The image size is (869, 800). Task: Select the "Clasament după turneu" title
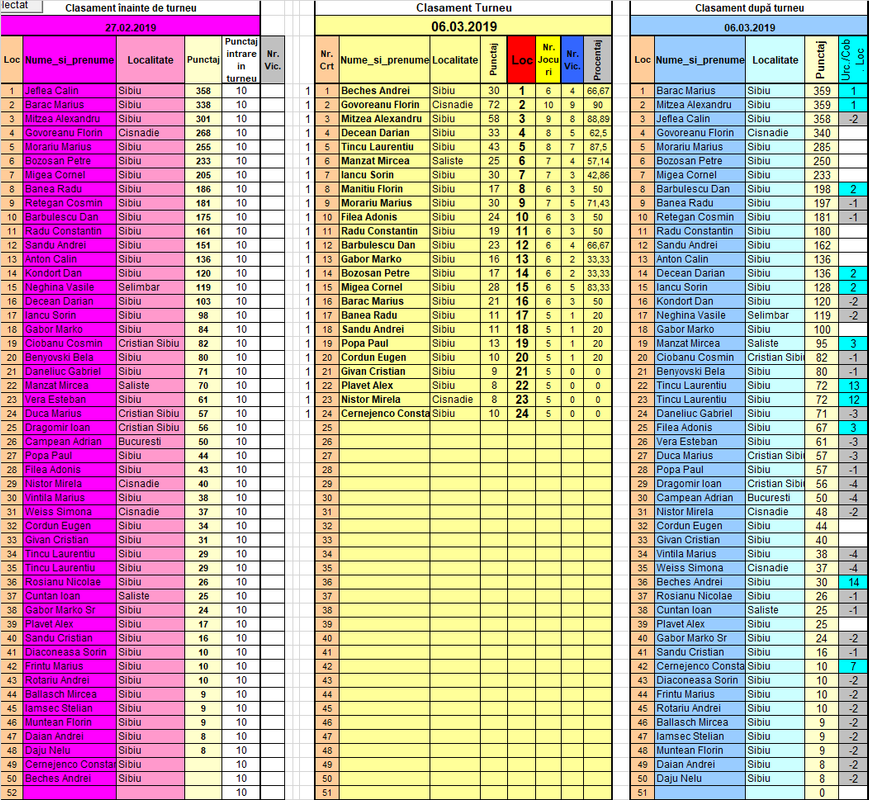coord(749,8)
